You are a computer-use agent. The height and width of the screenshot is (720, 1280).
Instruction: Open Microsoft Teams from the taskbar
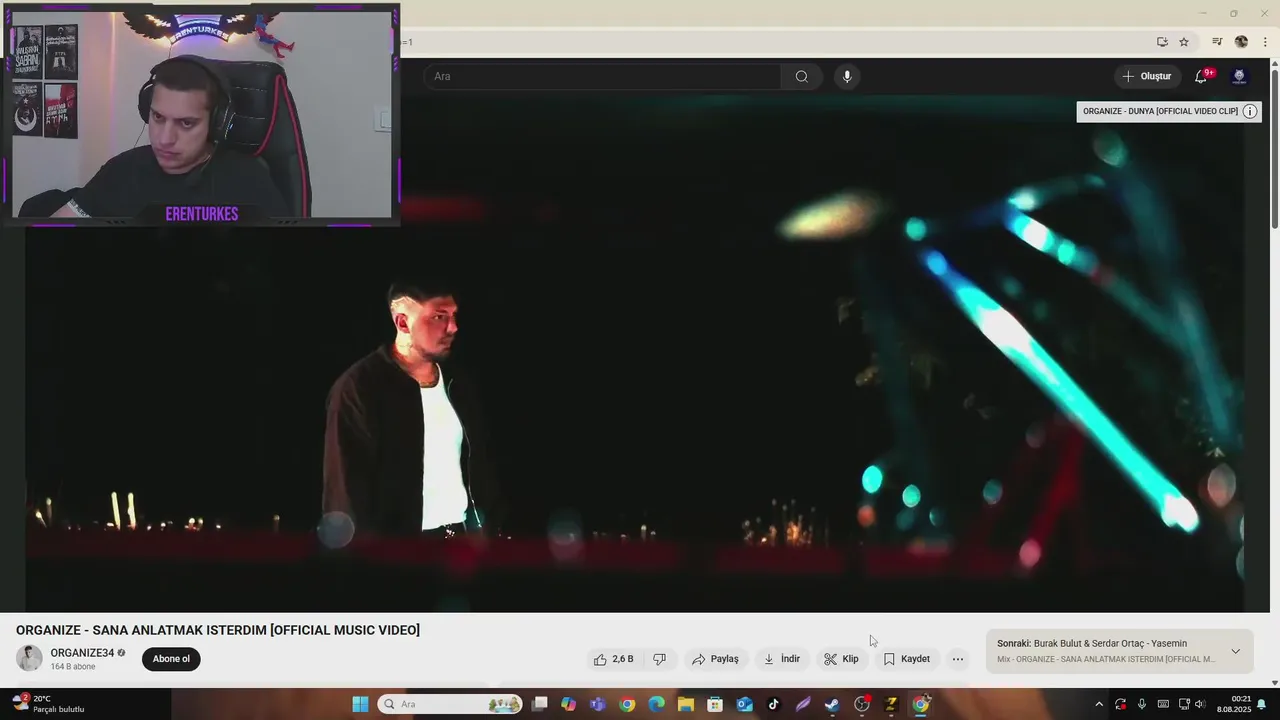(598, 704)
